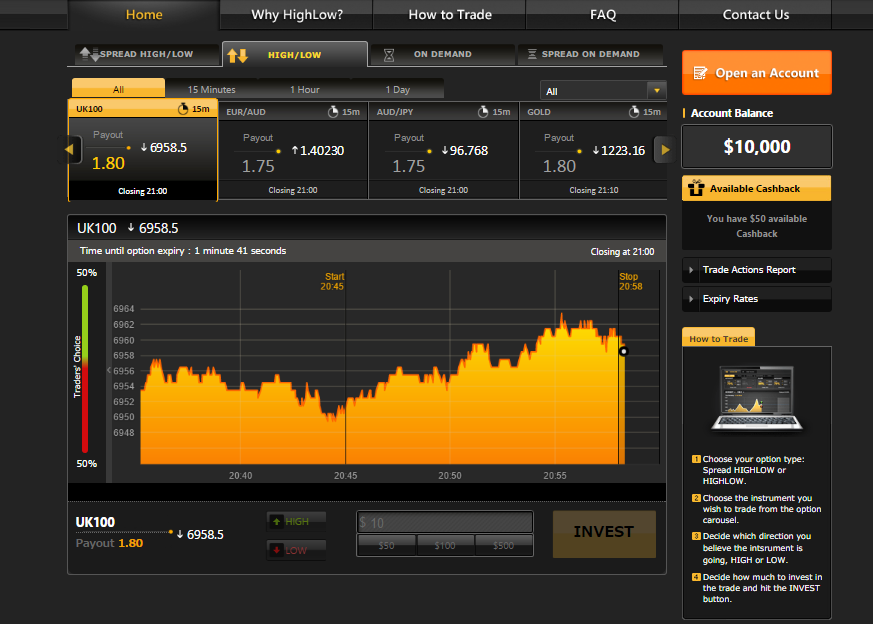Switch to Spread High/Low tab
873x624 pixels.
pyautogui.click(x=146, y=54)
